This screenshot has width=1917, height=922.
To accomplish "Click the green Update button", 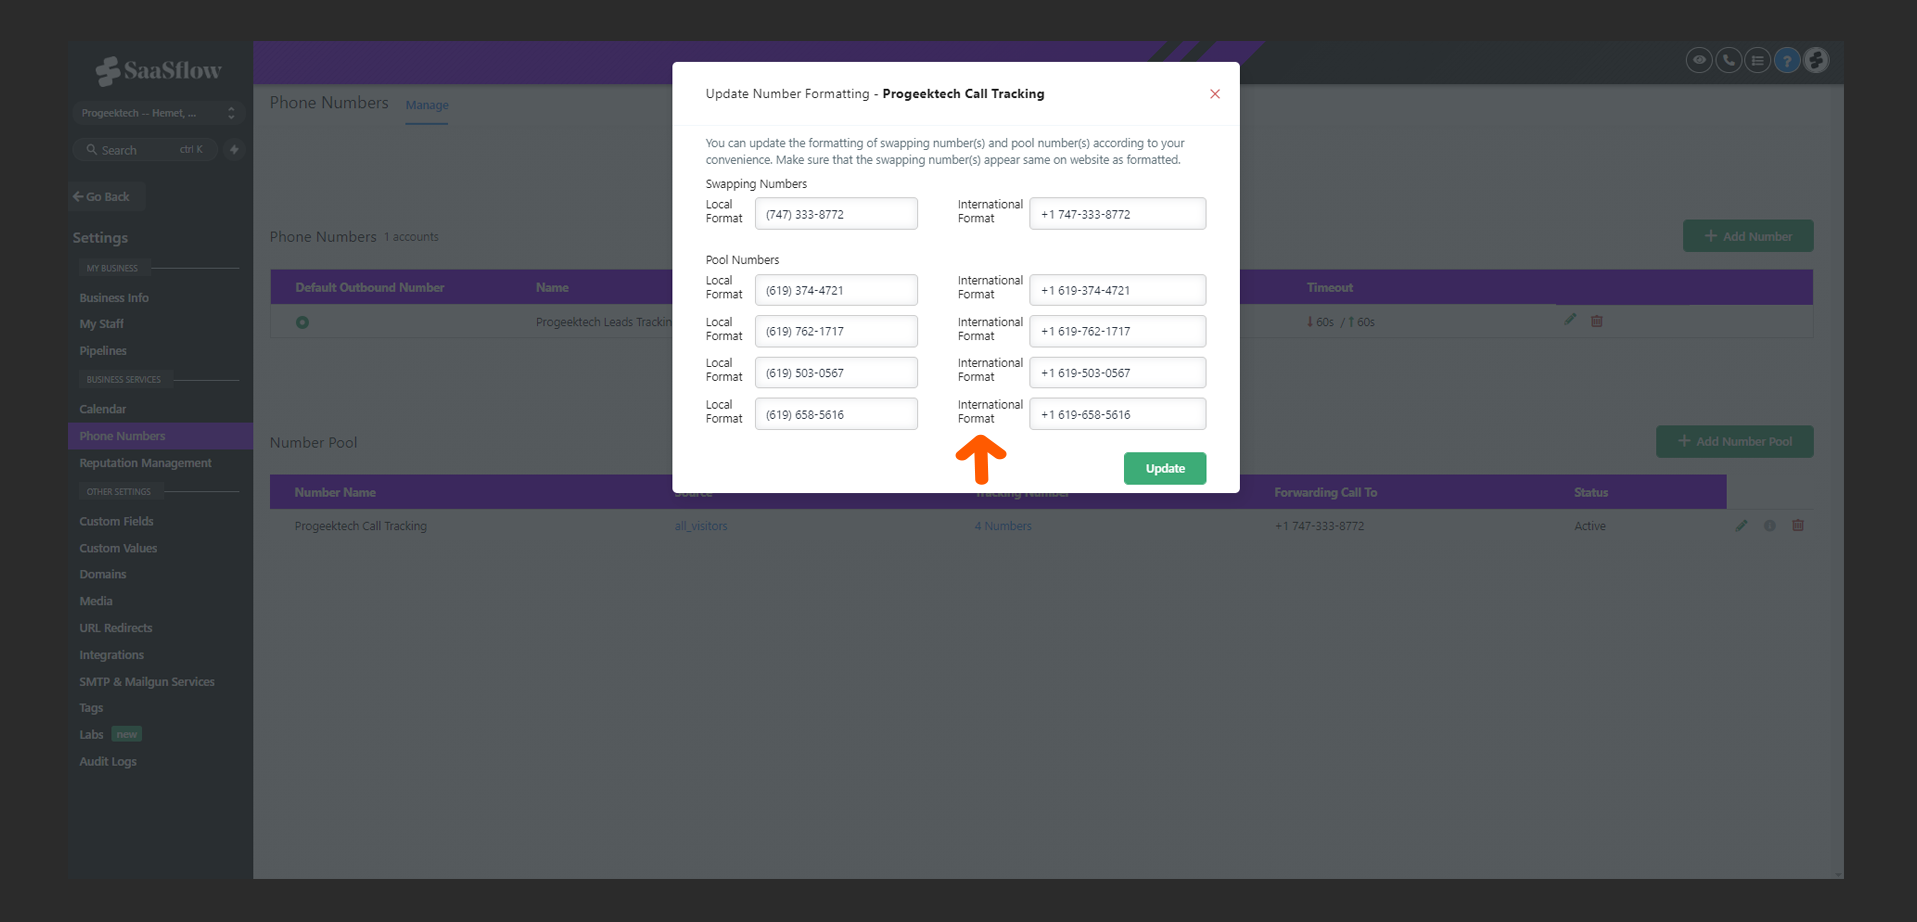I will (x=1164, y=468).
